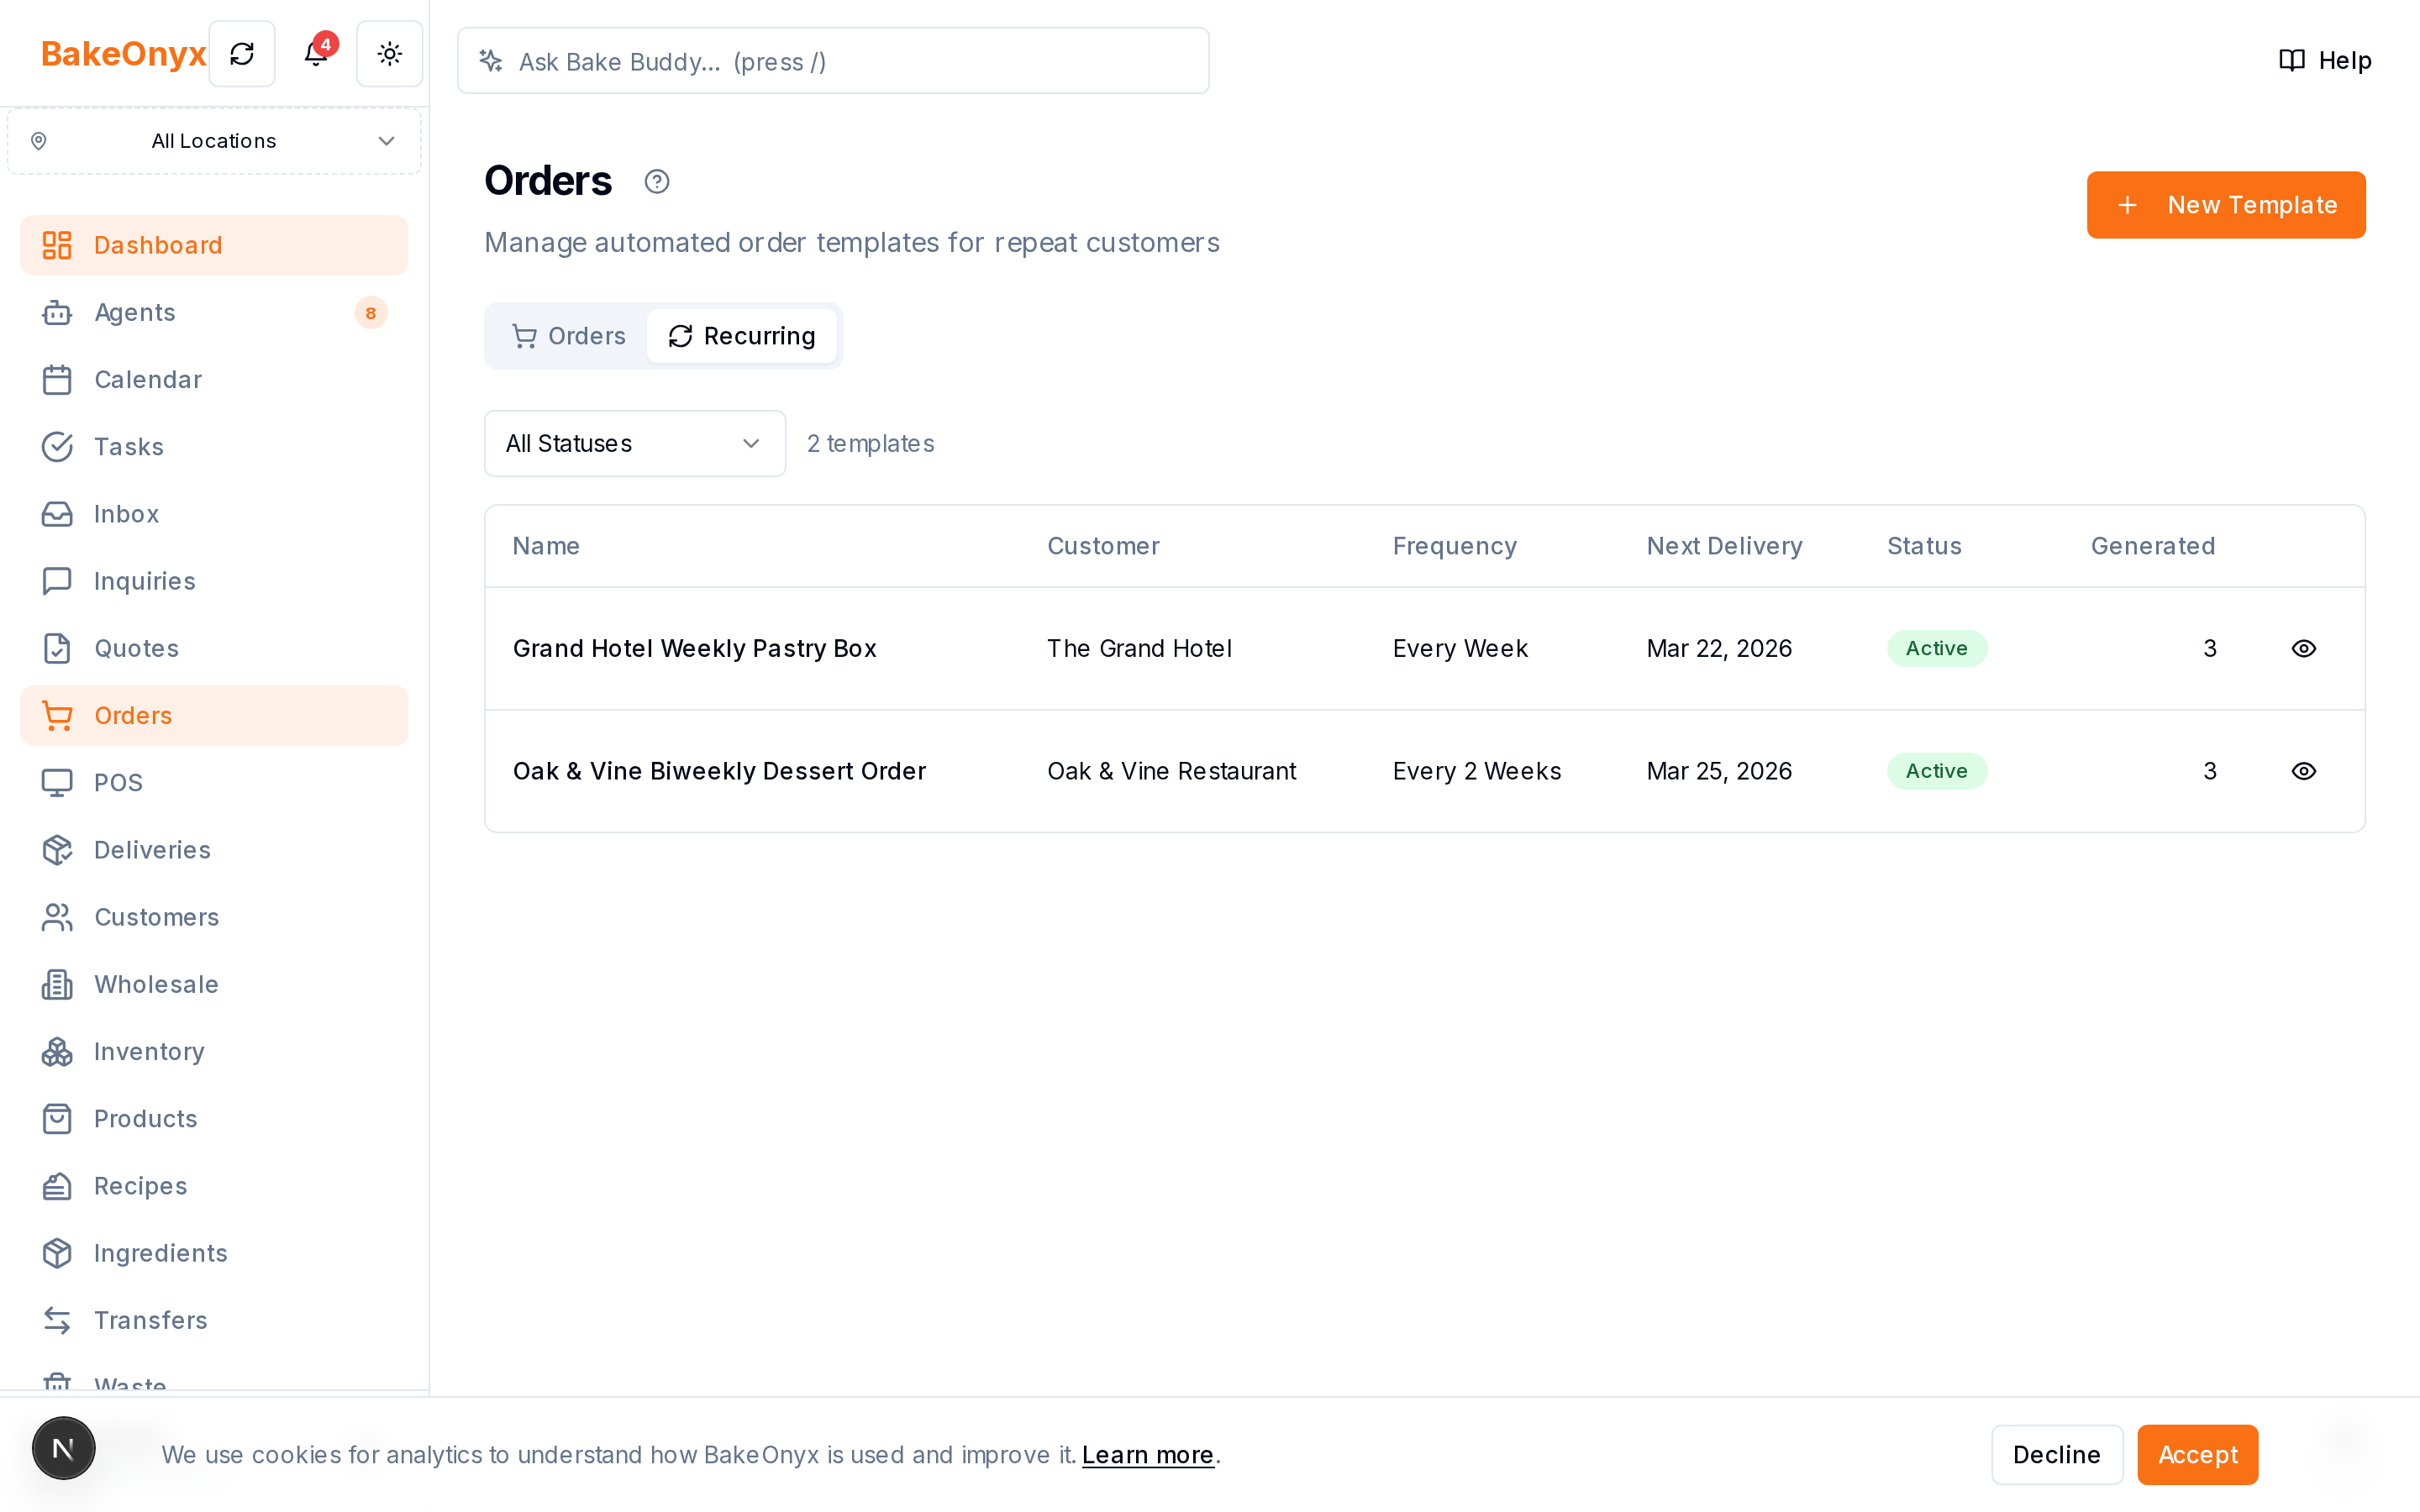The width and height of the screenshot is (2420, 1512).
Task: Click the Mar 25, 2026 delivery date
Action: (1719, 771)
